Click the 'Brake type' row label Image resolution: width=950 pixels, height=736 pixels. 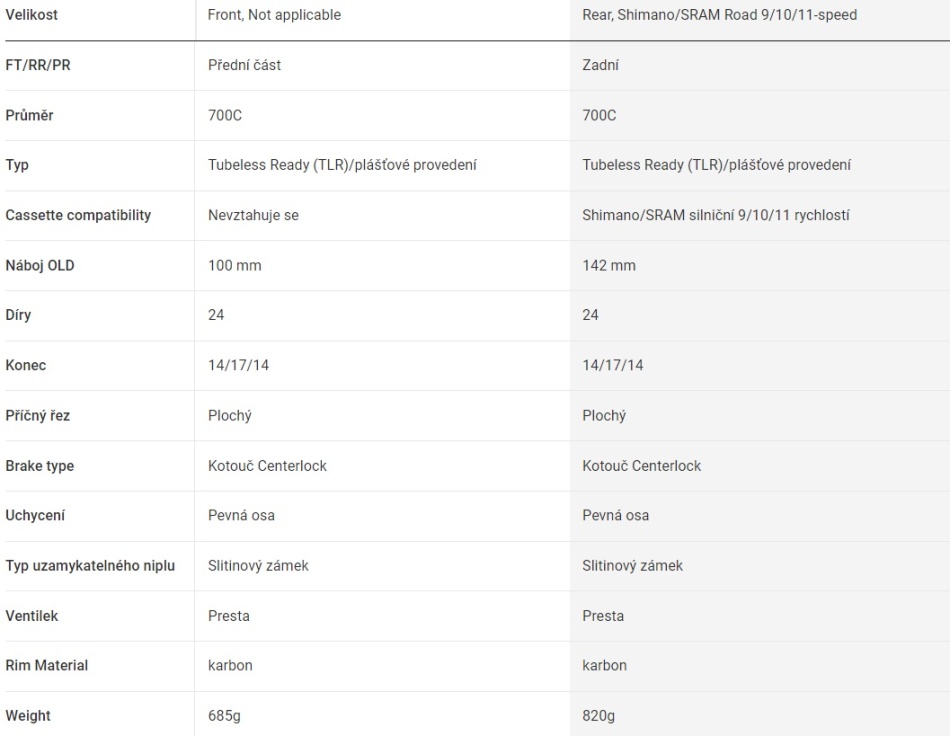tap(39, 466)
